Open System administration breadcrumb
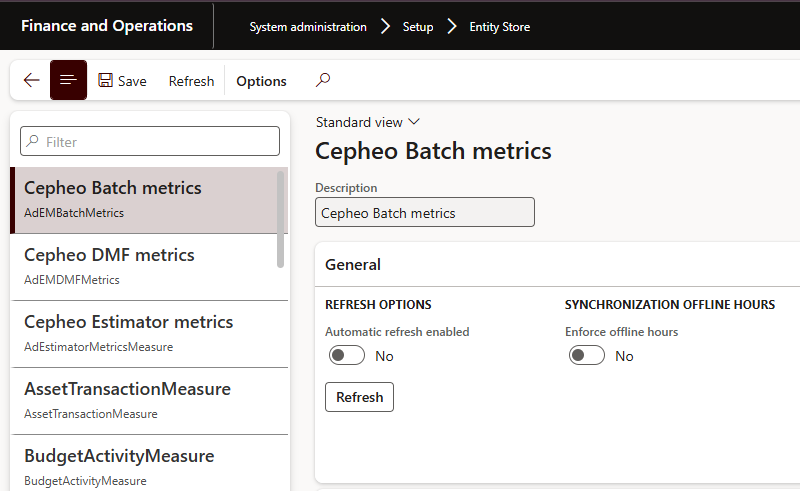The height and width of the screenshot is (491, 800). point(308,27)
